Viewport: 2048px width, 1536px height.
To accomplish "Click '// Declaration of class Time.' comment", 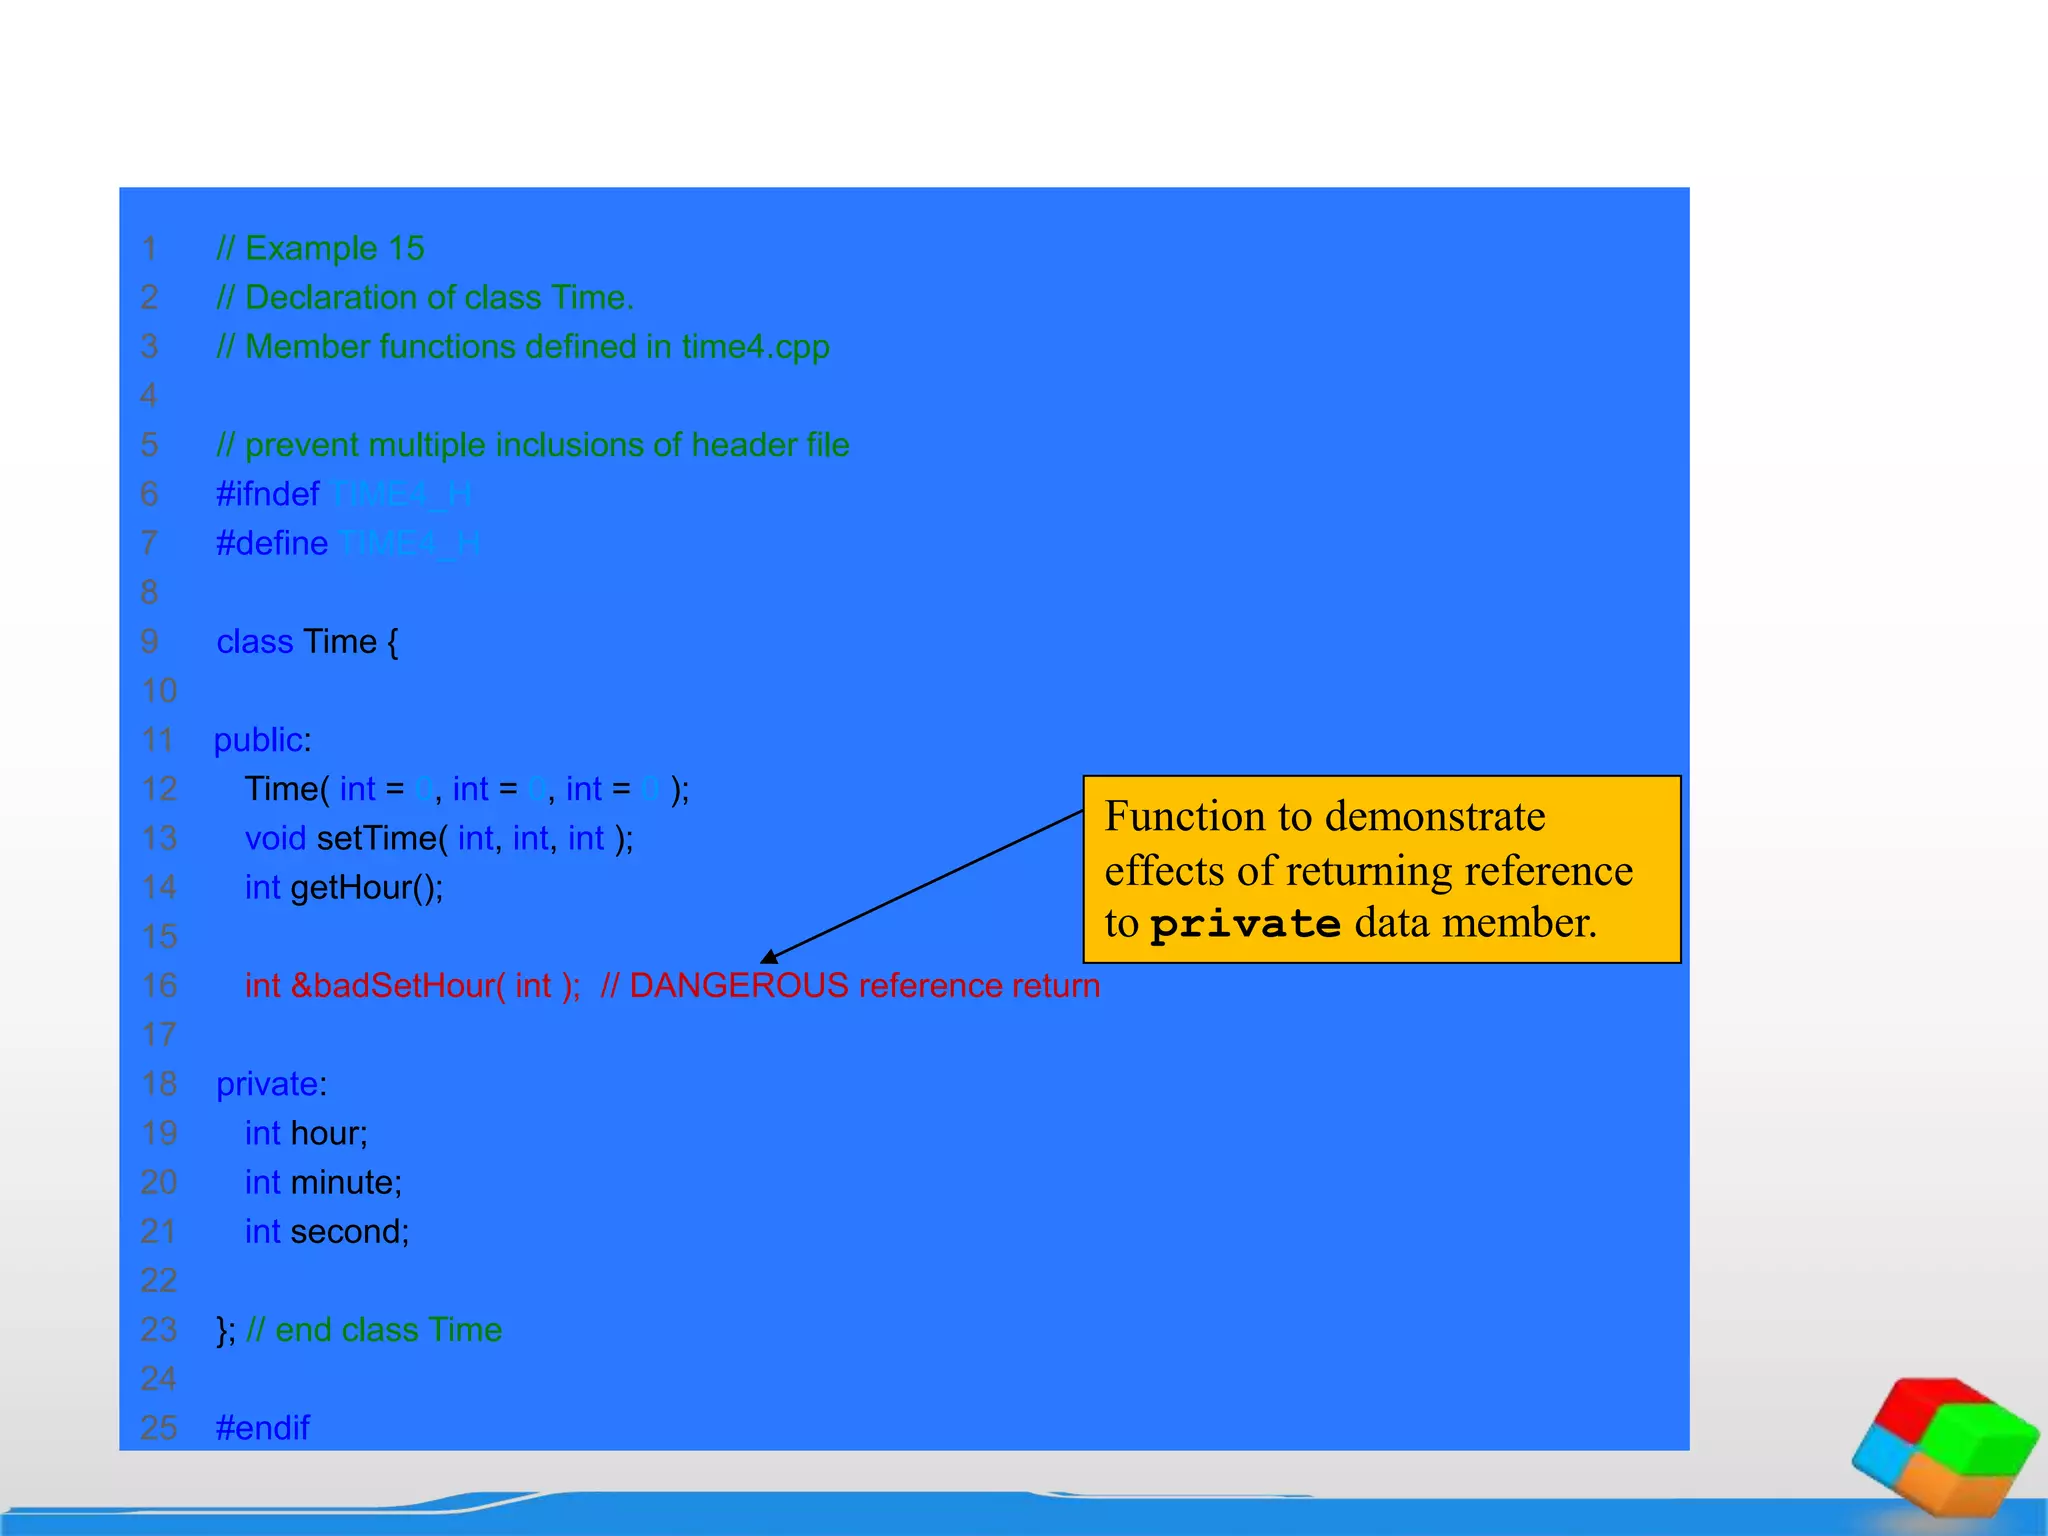I will (x=425, y=297).
